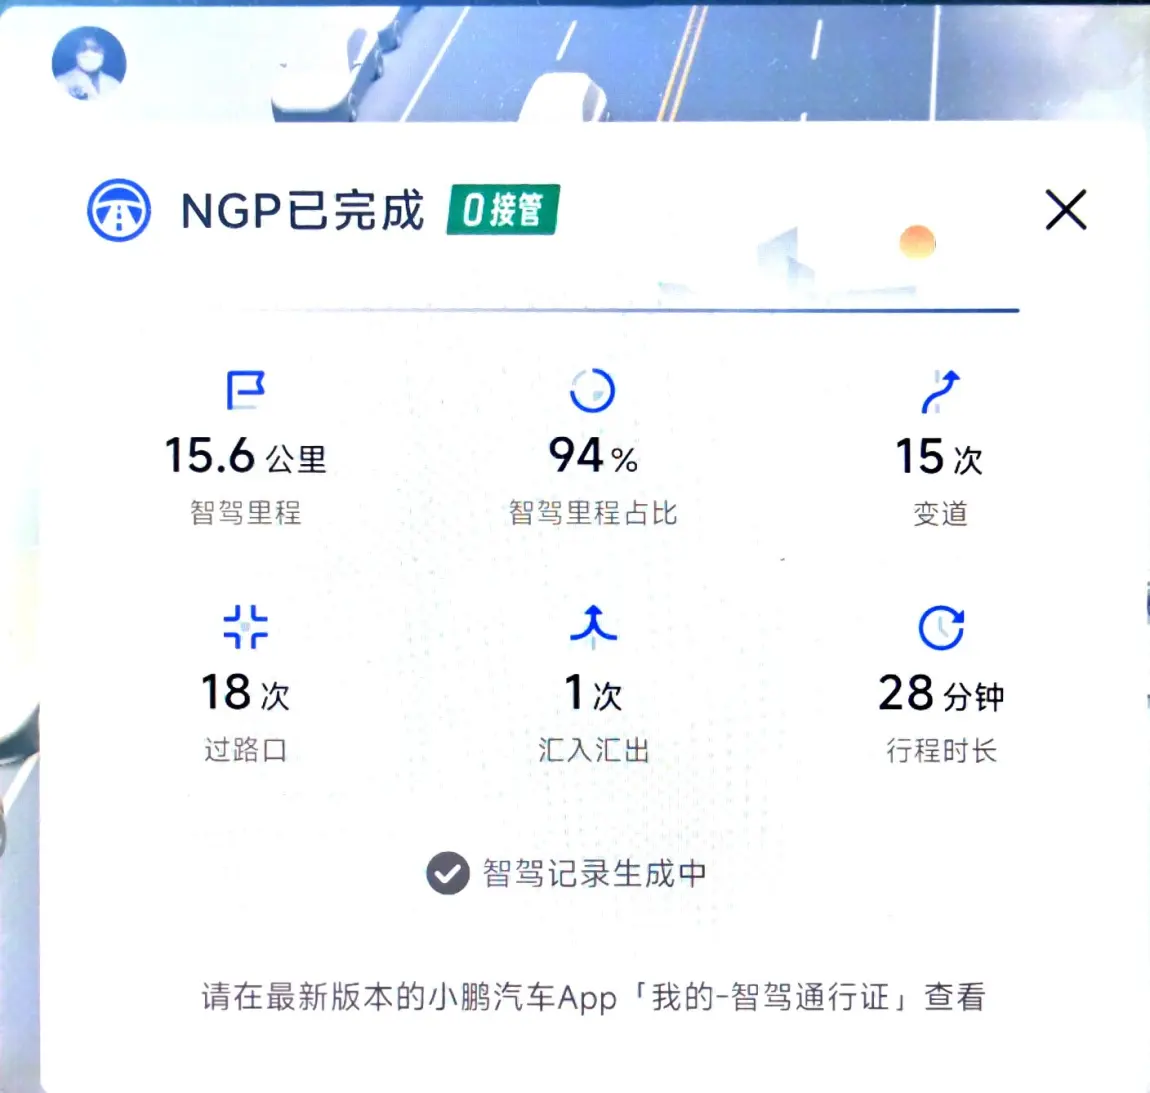The height and width of the screenshot is (1093, 1150).
Task: Click the 智驾记录生成中 status text
Action: click(594, 873)
